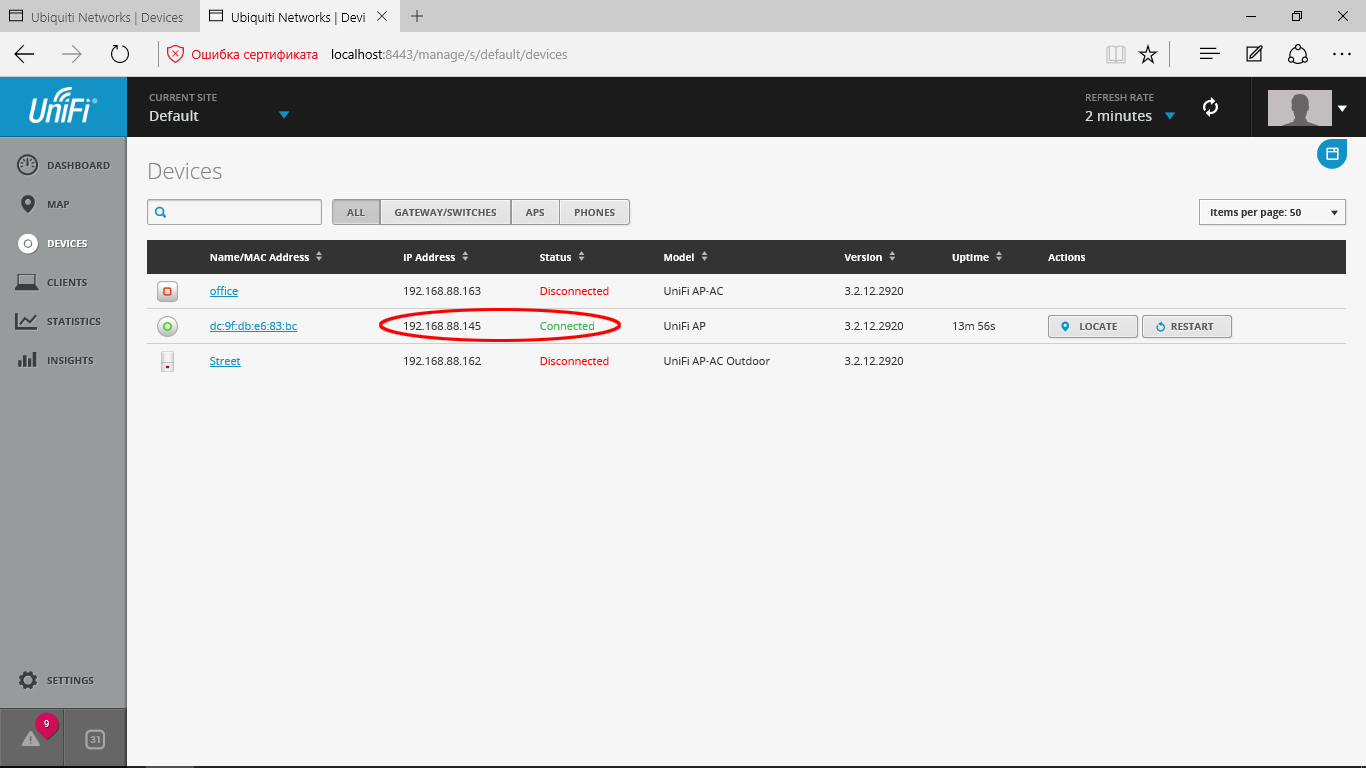Open the user avatar menu
The height and width of the screenshot is (768, 1366).
coord(1308,108)
